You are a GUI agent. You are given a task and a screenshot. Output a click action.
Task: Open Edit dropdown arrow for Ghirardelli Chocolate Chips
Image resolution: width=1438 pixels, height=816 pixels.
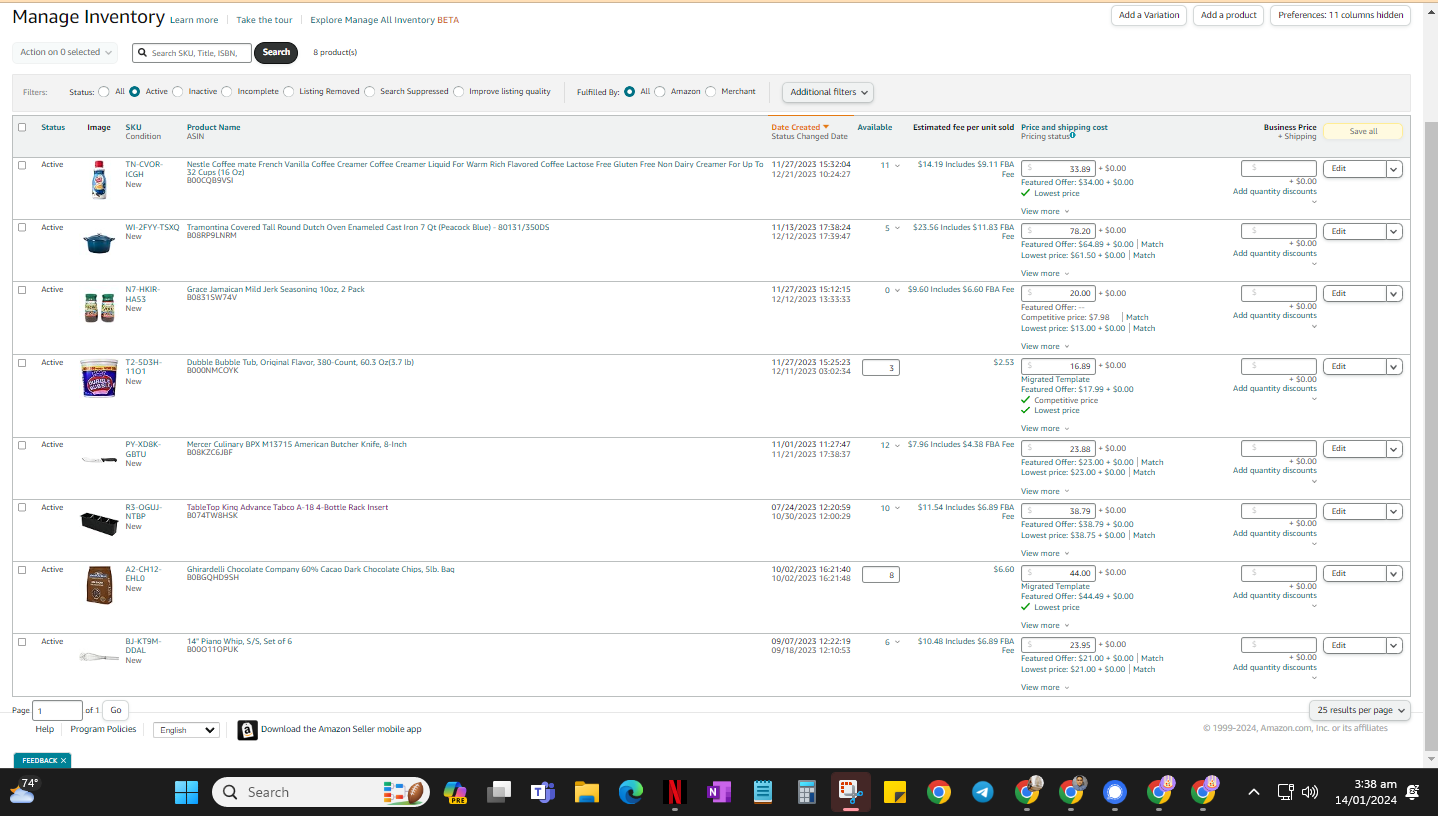pyautogui.click(x=1394, y=574)
